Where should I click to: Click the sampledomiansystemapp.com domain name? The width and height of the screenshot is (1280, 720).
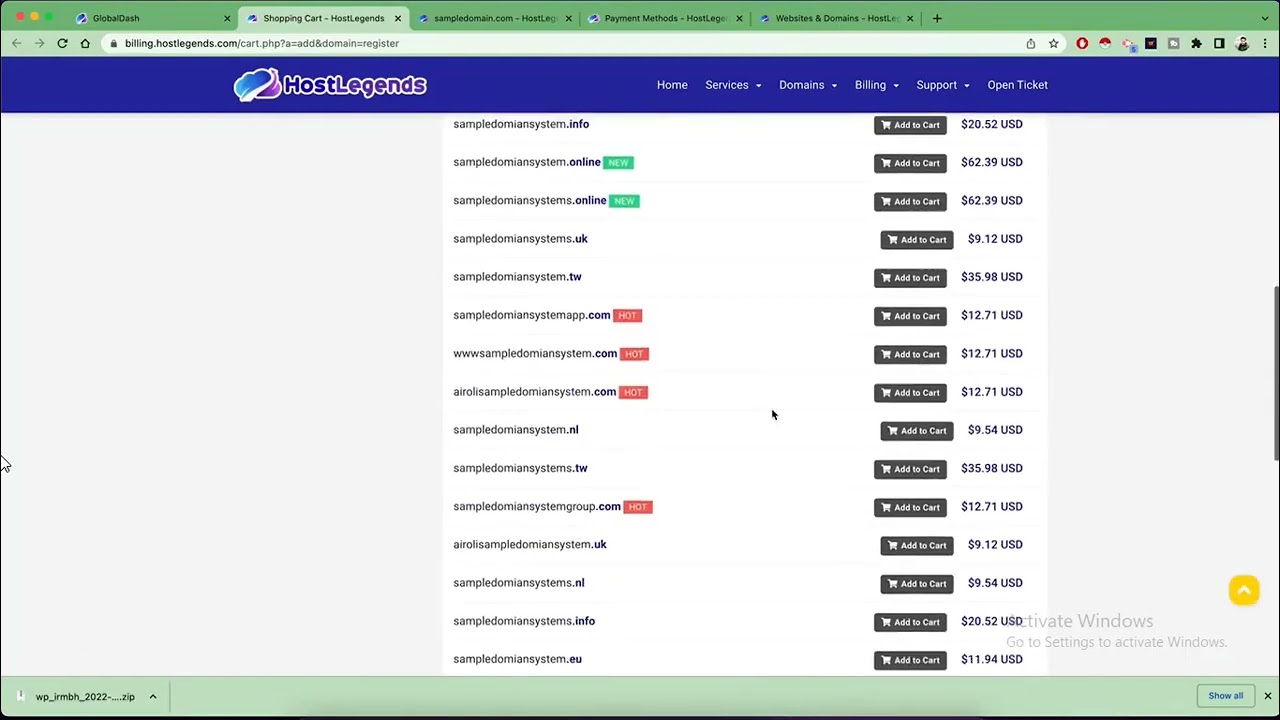pos(531,315)
